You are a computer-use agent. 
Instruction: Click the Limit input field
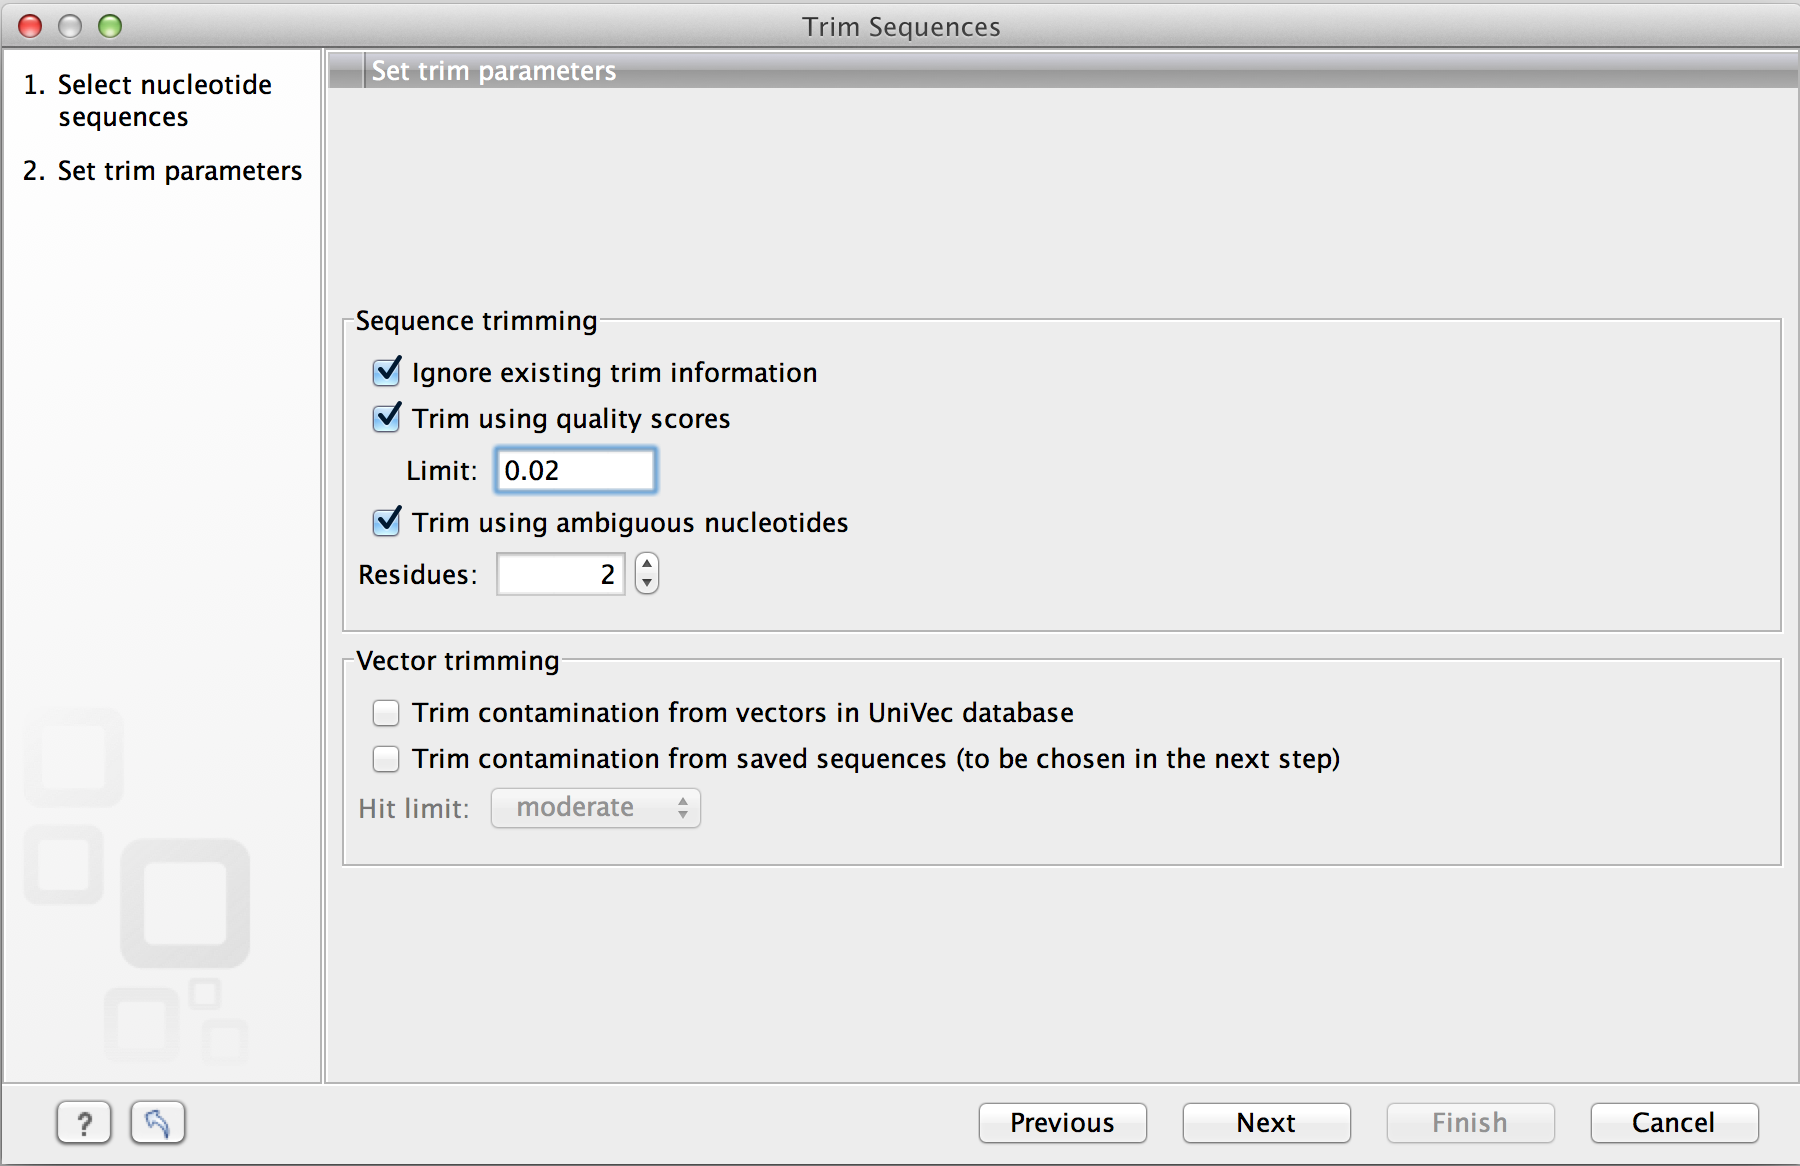[576, 470]
